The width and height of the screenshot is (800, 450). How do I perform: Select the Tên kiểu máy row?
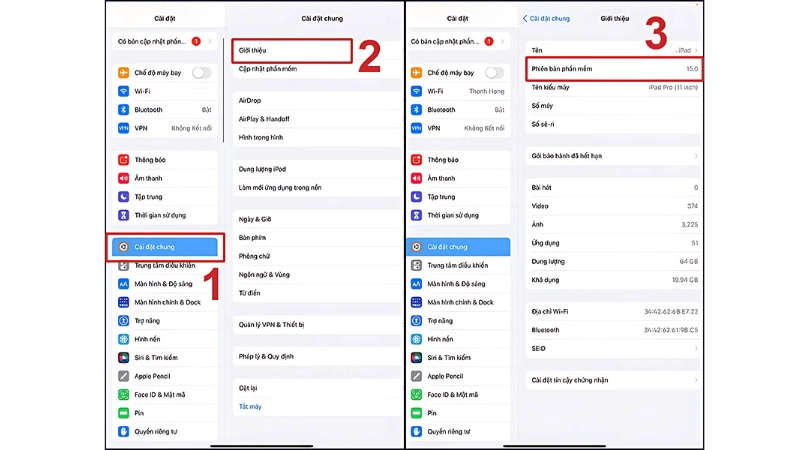pos(614,87)
